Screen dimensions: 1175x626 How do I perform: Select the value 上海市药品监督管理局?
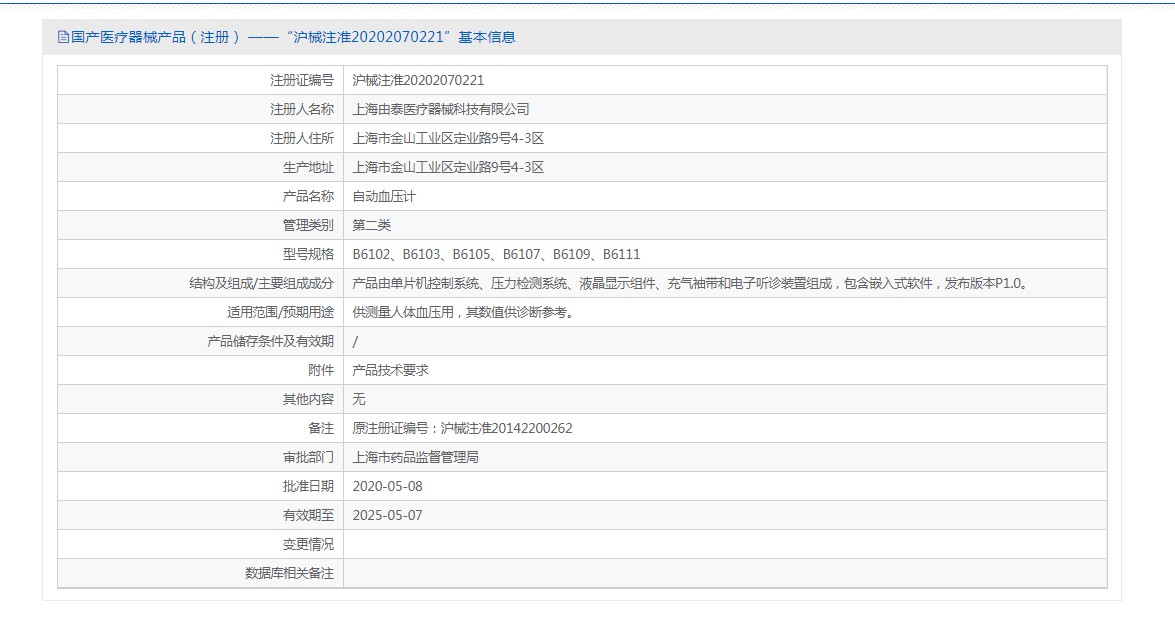tap(415, 457)
